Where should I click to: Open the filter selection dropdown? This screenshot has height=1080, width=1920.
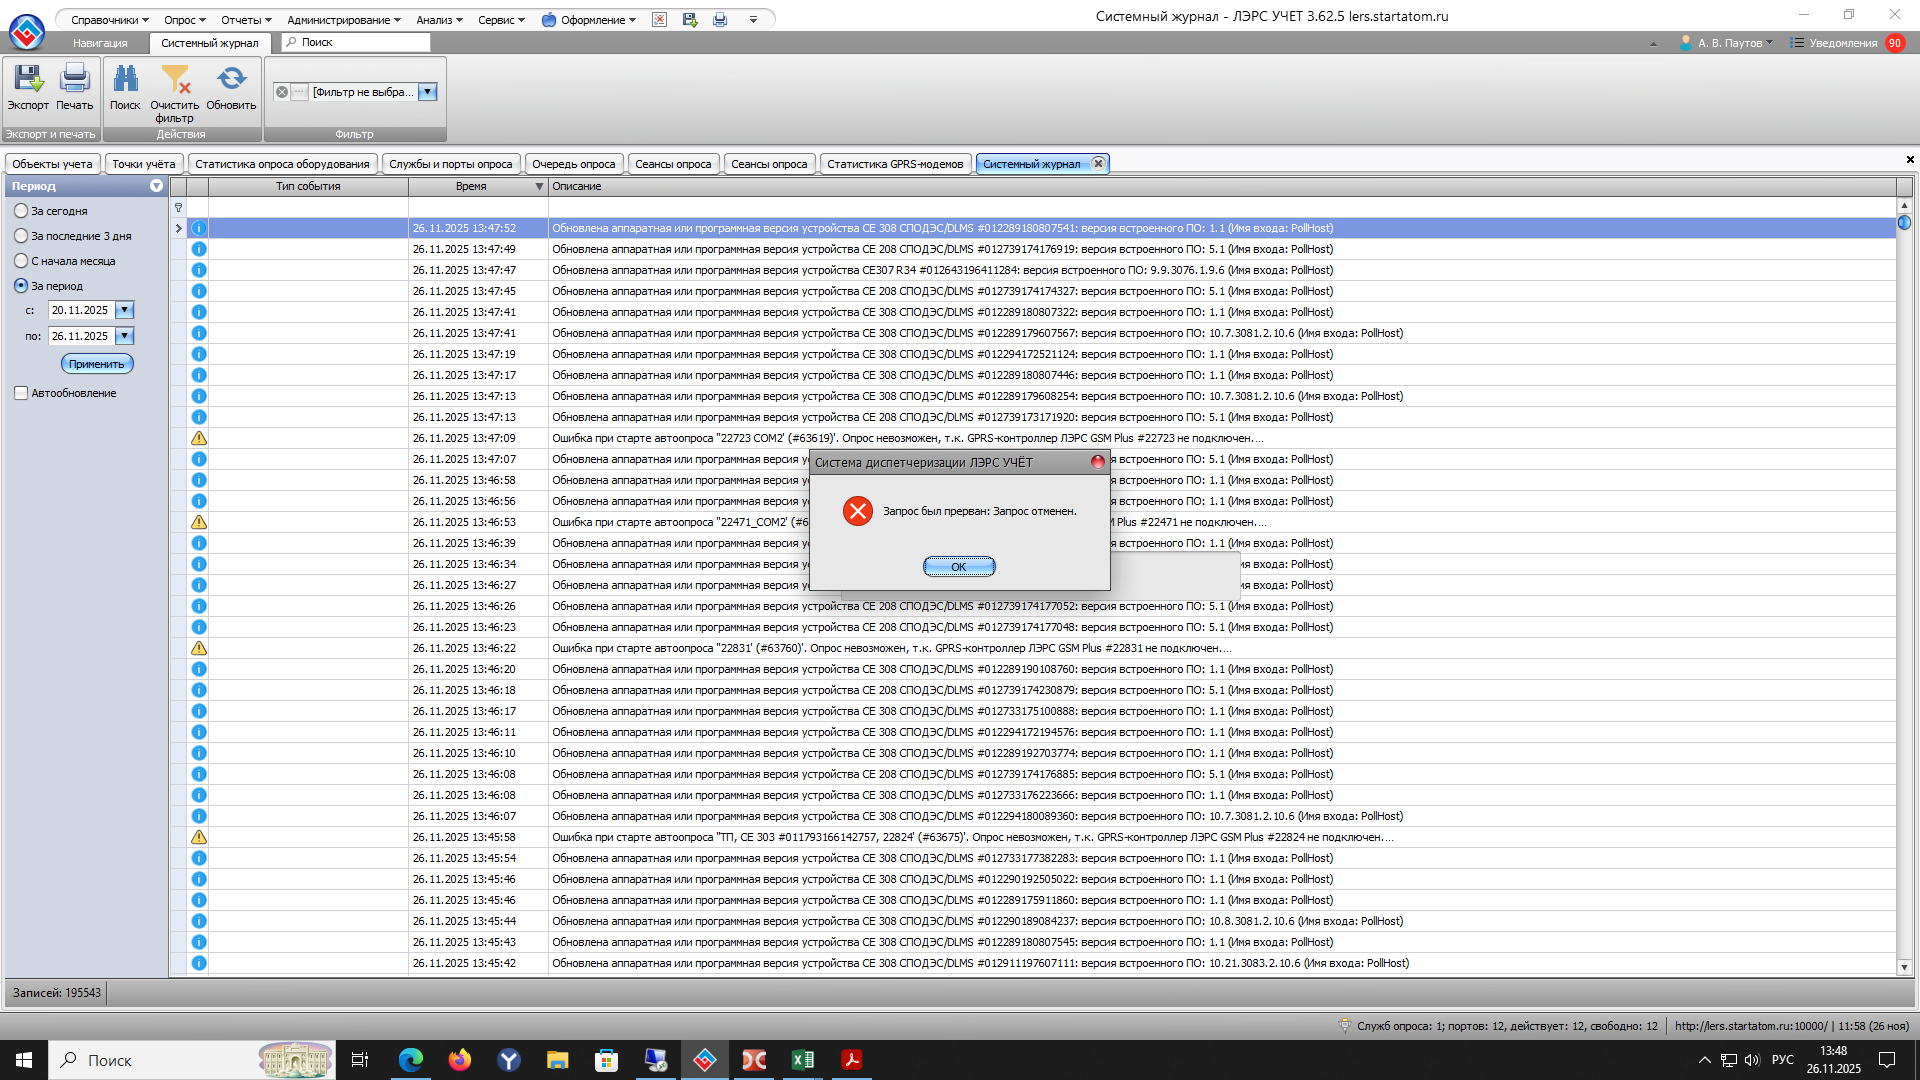427,92
